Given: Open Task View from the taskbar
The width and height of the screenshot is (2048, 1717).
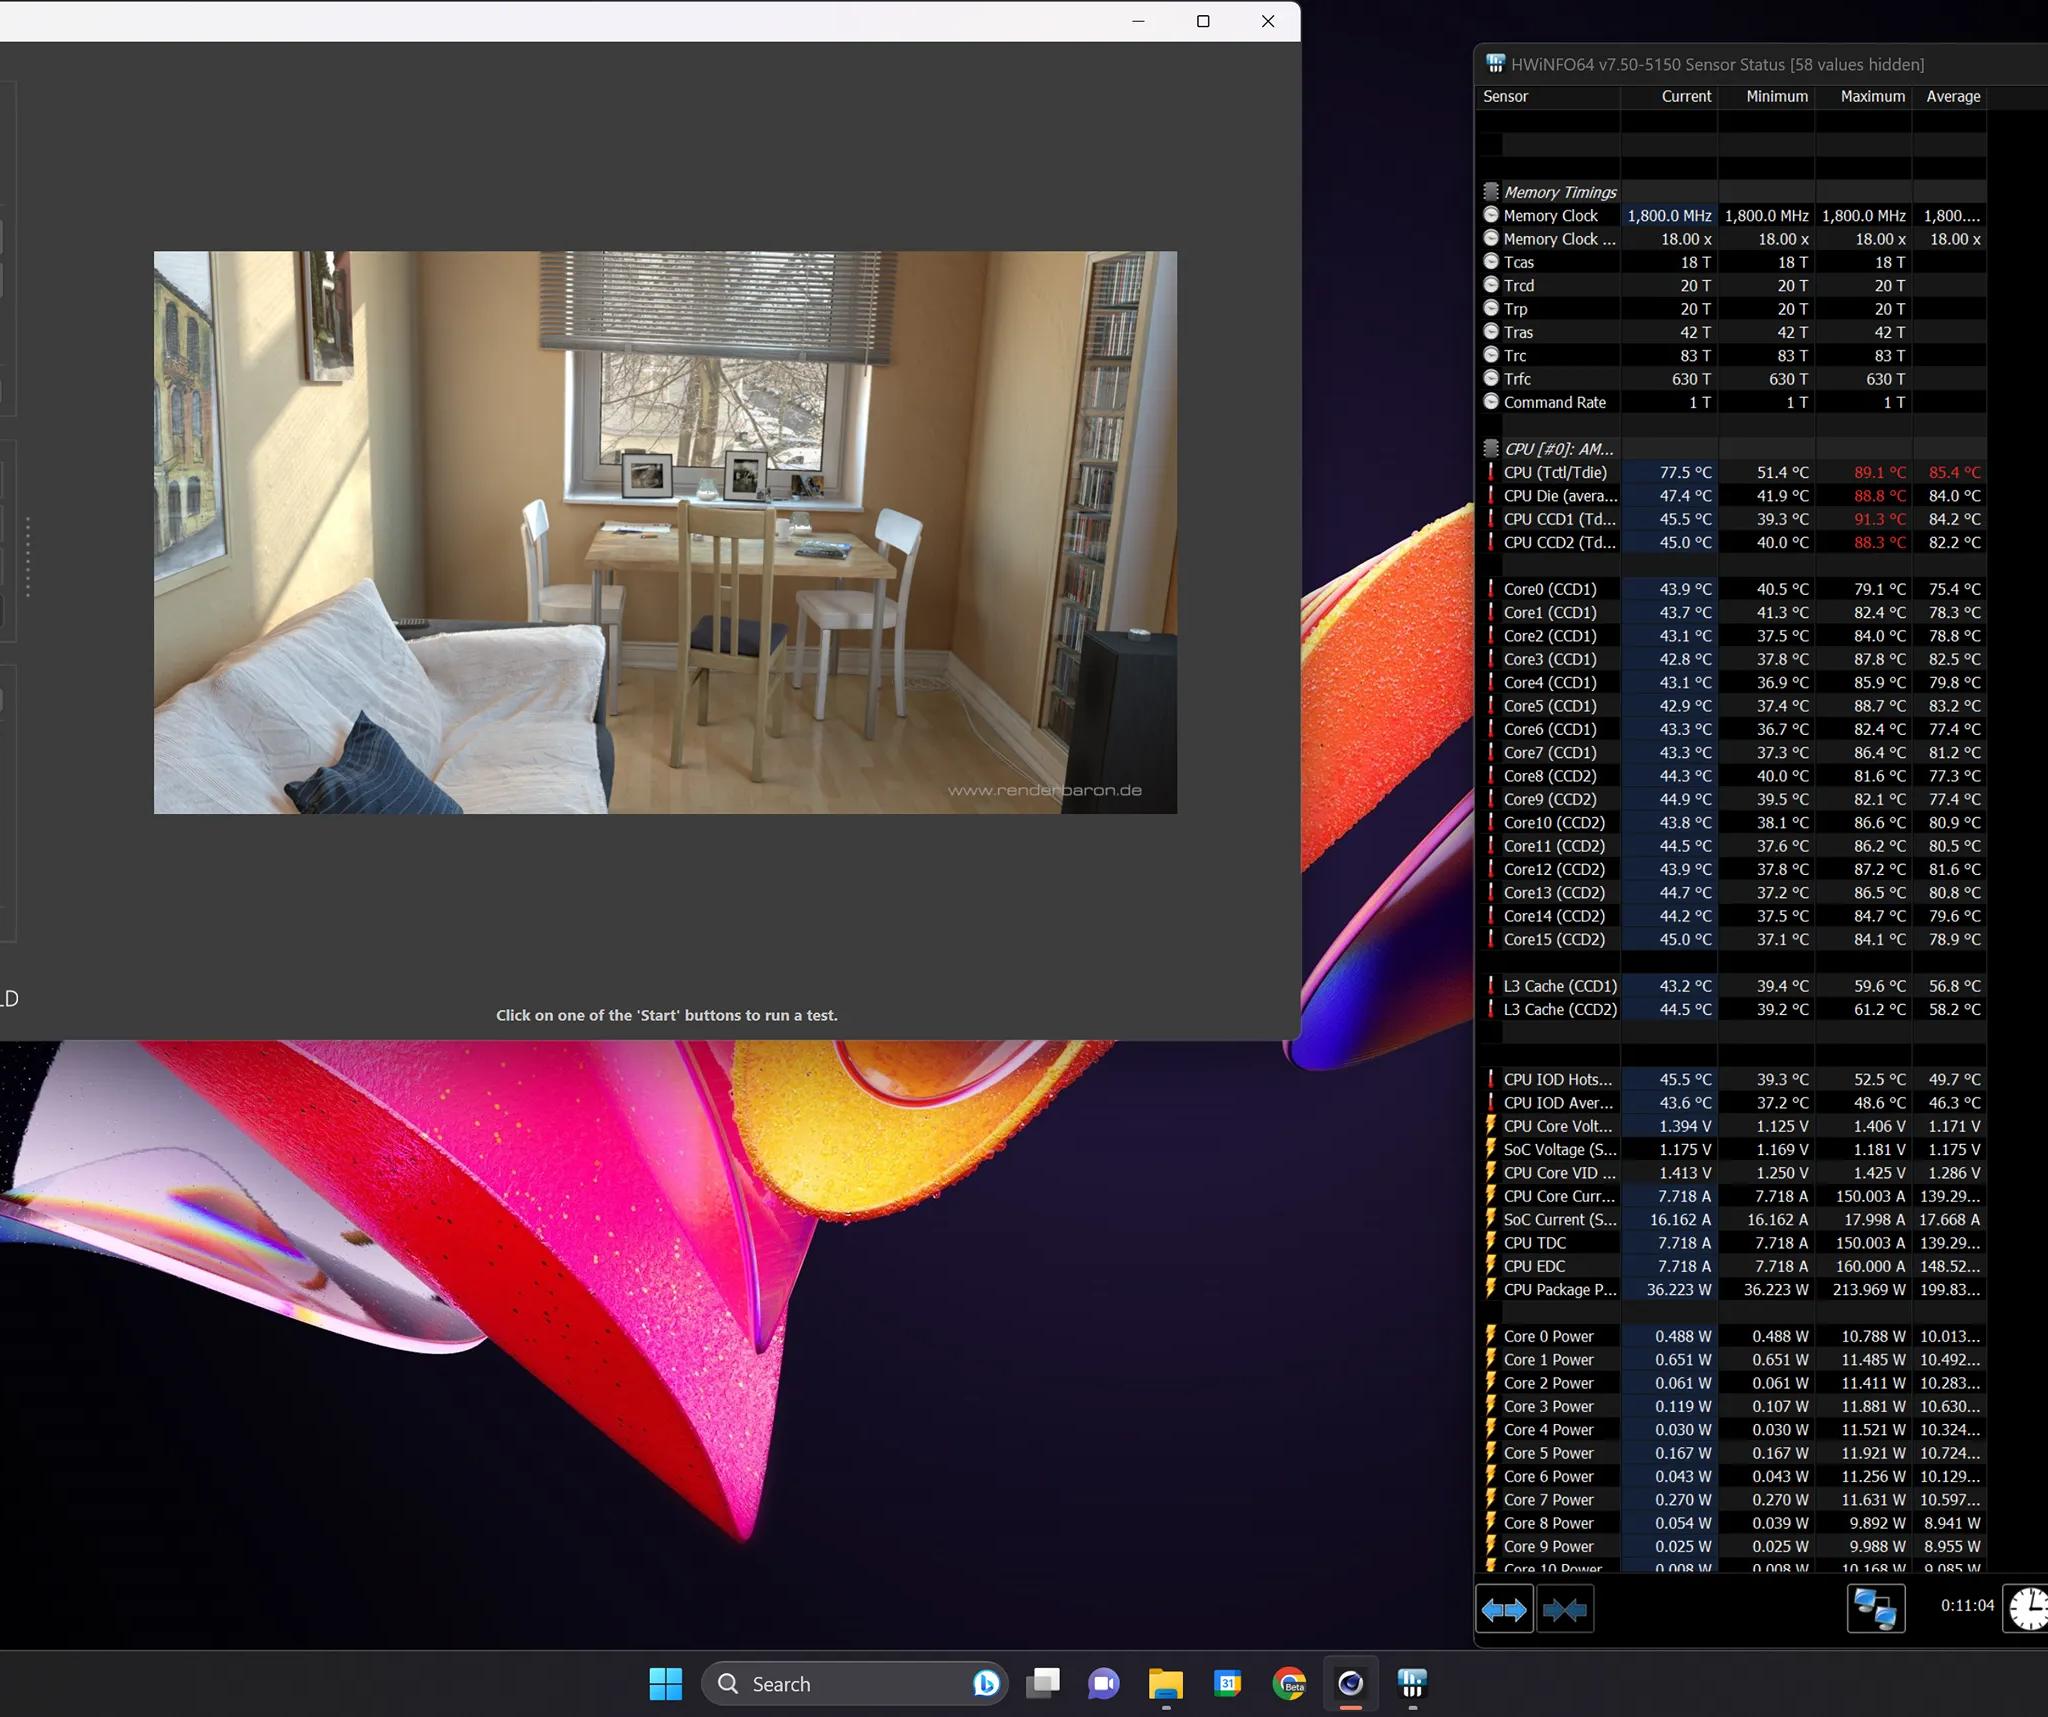Looking at the screenshot, I should click(x=1043, y=1684).
